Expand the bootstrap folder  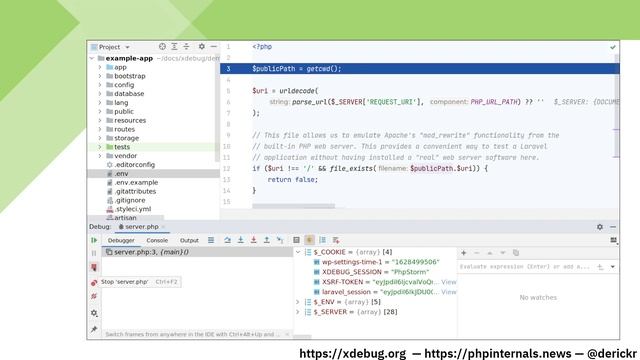coord(100,76)
